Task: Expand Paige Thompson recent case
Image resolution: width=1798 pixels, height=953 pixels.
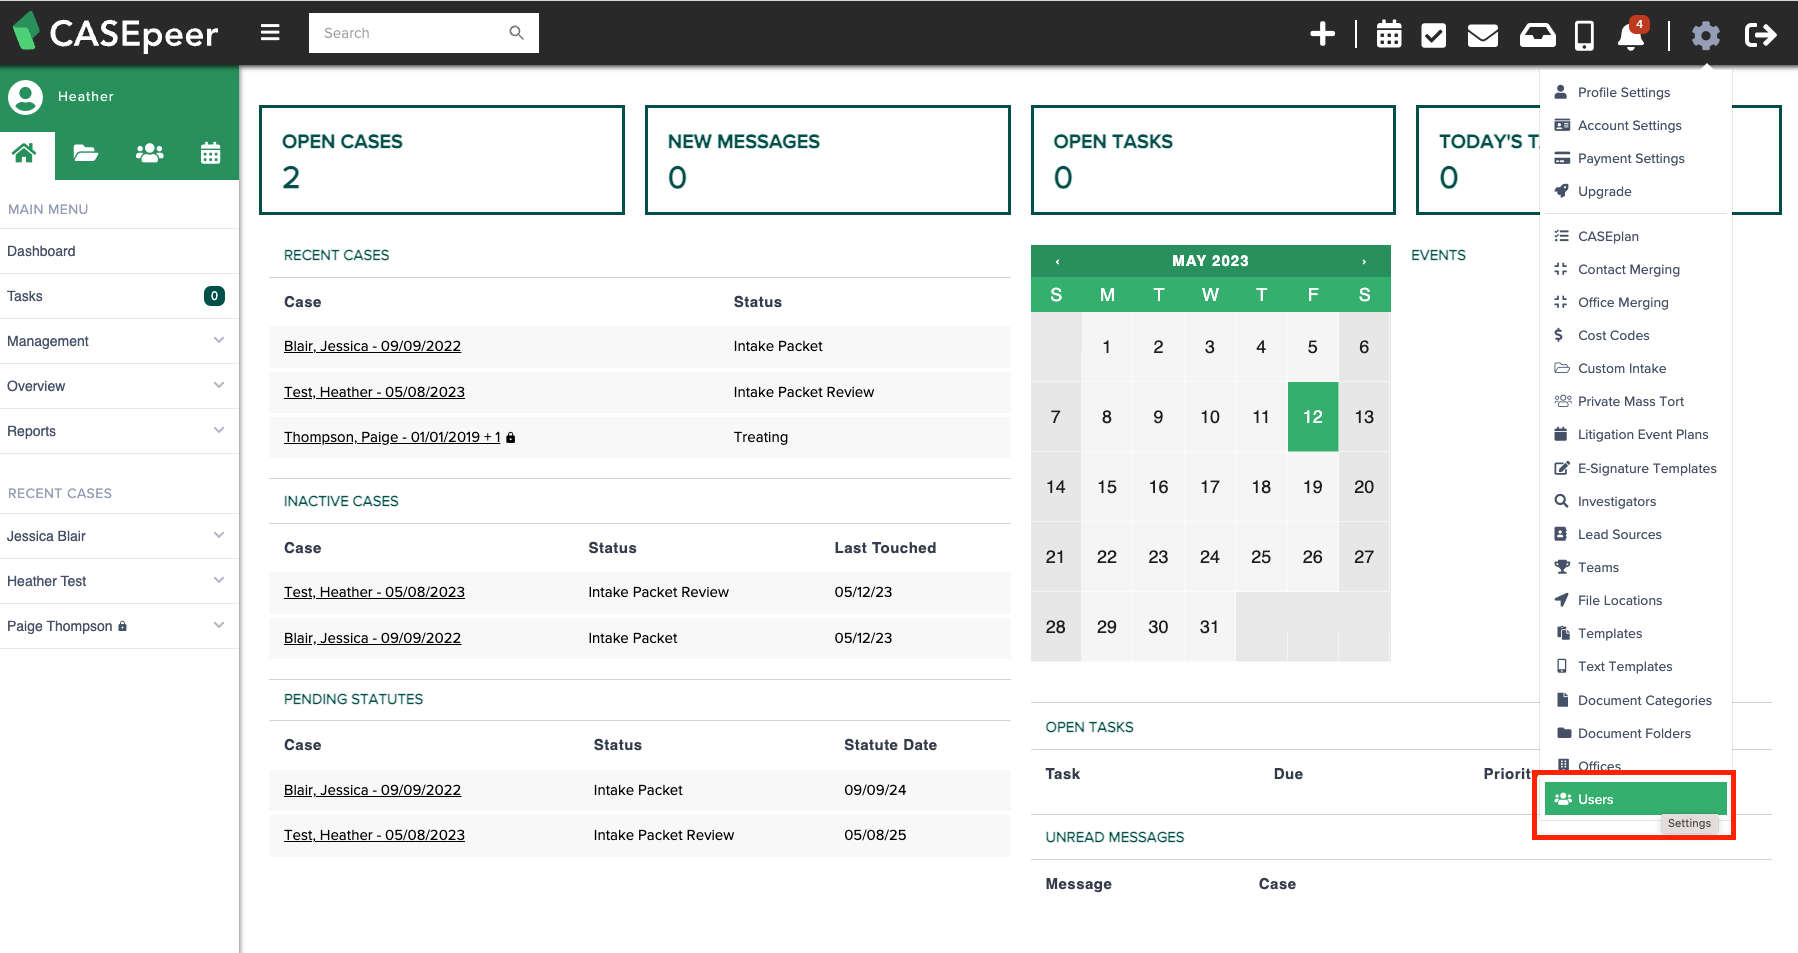Action: pos(119,626)
